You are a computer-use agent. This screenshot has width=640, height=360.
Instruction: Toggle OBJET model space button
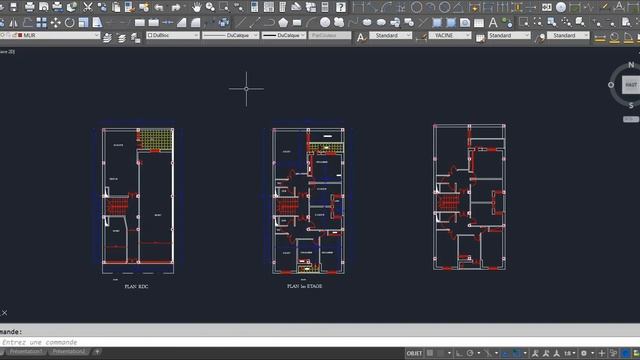click(x=414, y=353)
